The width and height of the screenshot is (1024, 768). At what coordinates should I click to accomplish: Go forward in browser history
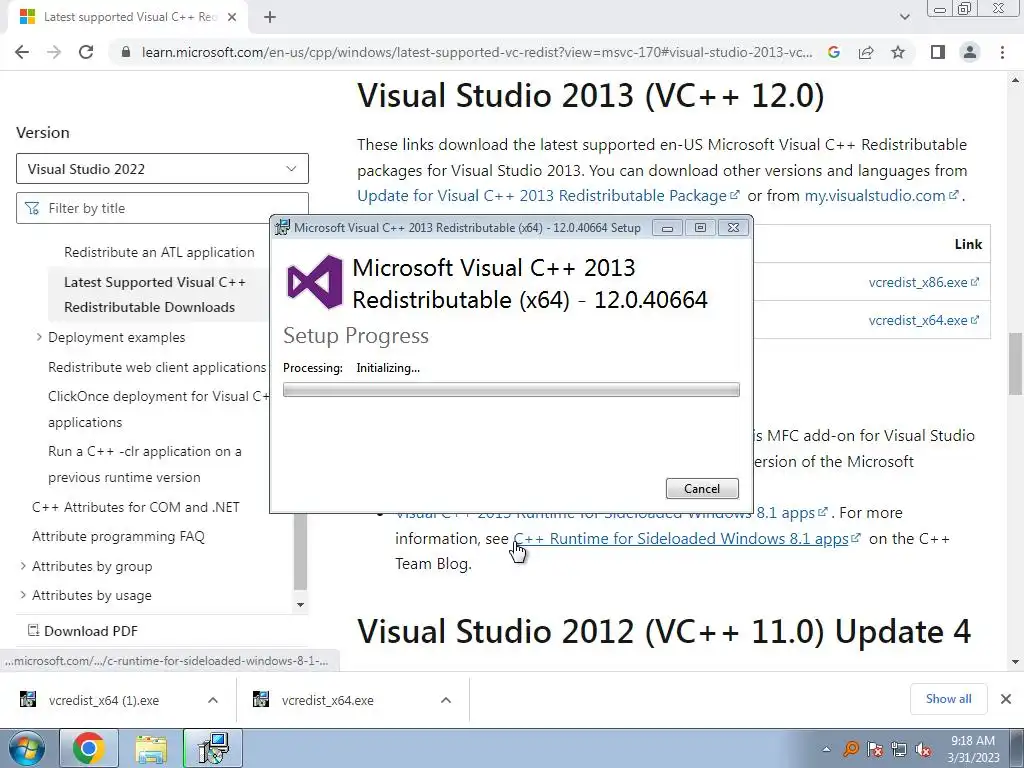tap(54, 52)
